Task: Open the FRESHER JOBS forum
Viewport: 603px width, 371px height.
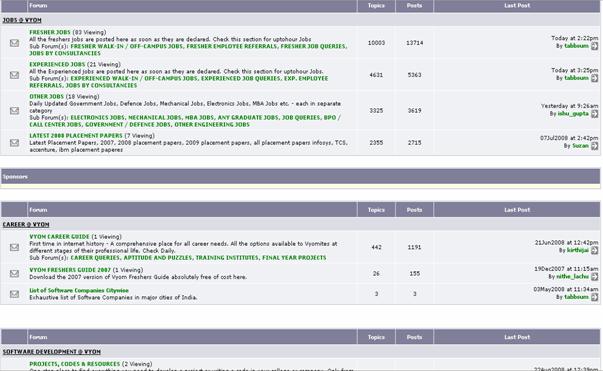Action: coord(50,32)
